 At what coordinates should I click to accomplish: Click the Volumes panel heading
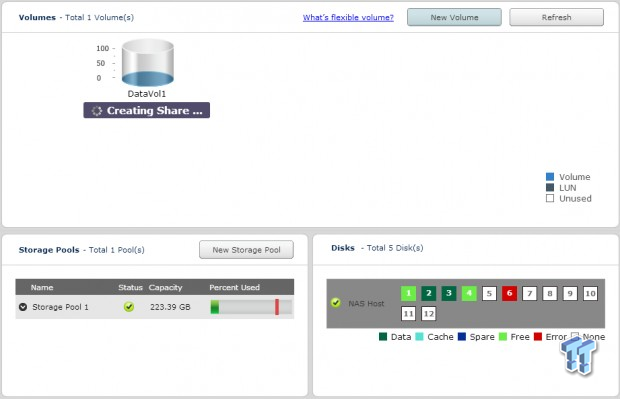click(x=37, y=17)
